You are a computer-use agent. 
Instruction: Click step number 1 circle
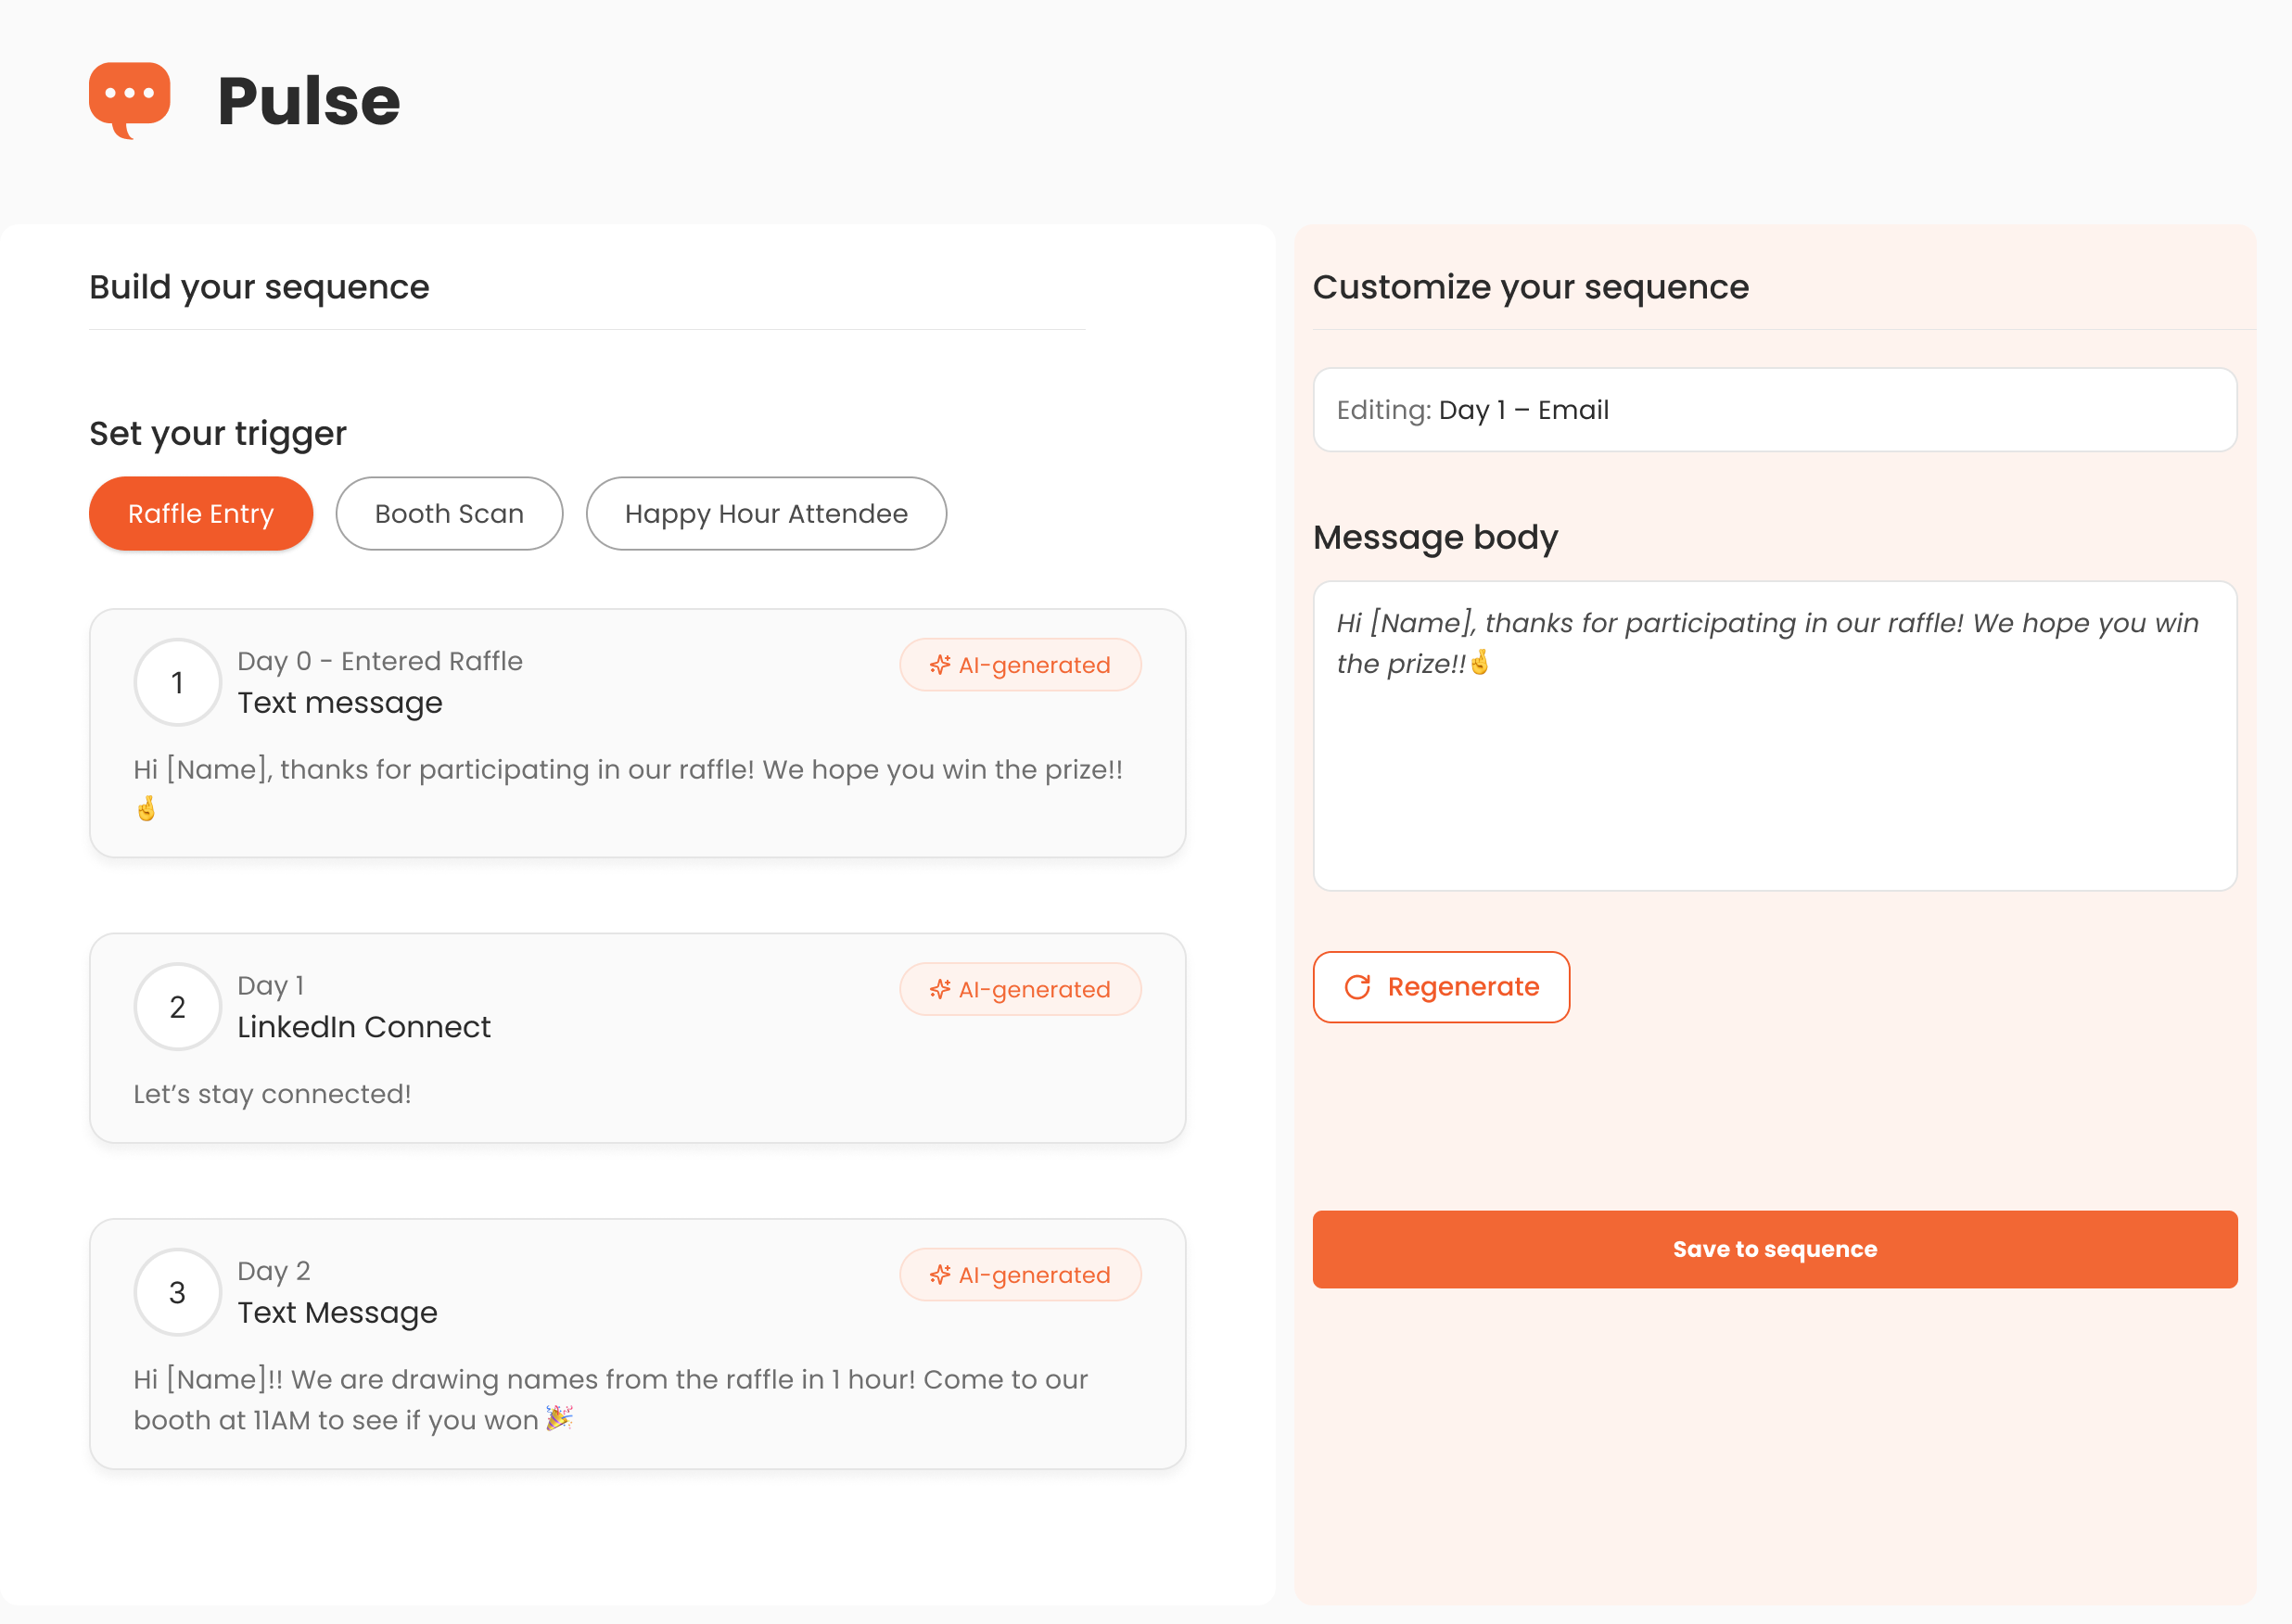coord(177,682)
